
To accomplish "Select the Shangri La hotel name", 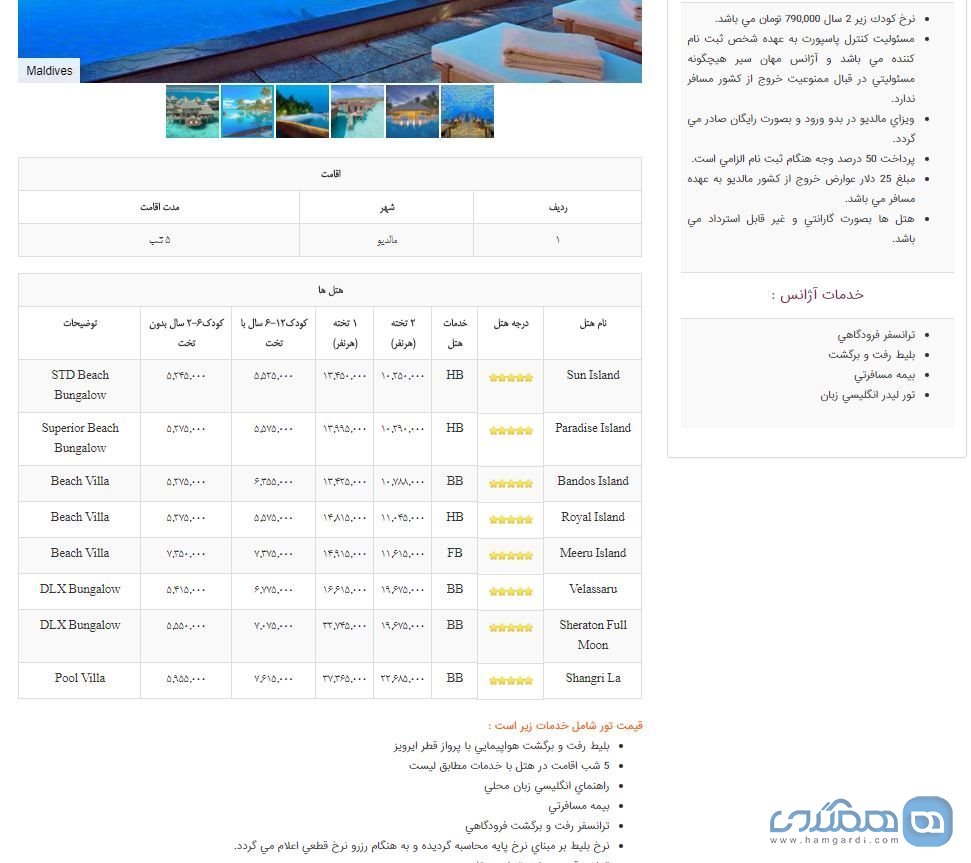I will click(593, 679).
